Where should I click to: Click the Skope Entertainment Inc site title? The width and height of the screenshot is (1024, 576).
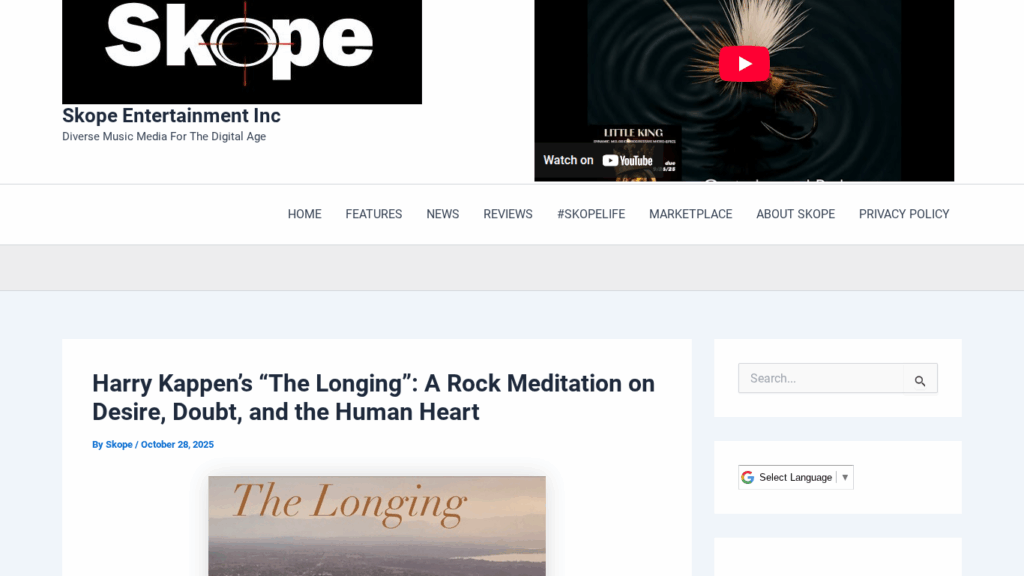point(171,116)
